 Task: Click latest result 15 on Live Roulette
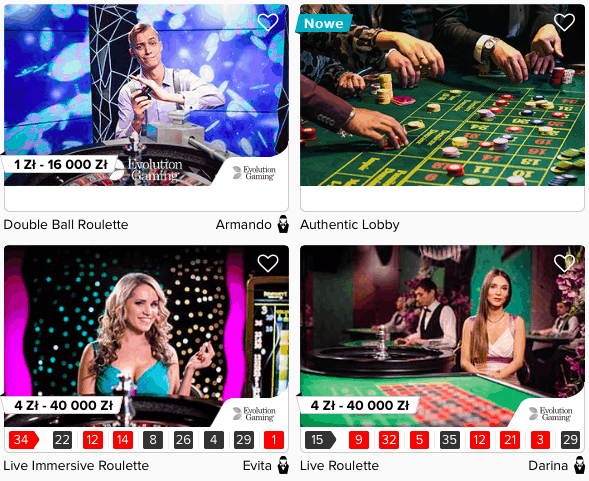(x=320, y=440)
